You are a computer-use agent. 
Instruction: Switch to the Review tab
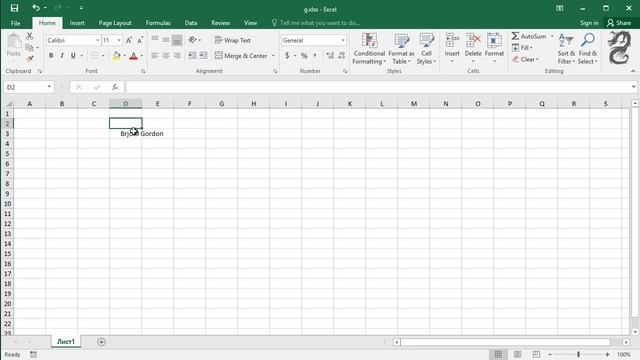coord(220,23)
